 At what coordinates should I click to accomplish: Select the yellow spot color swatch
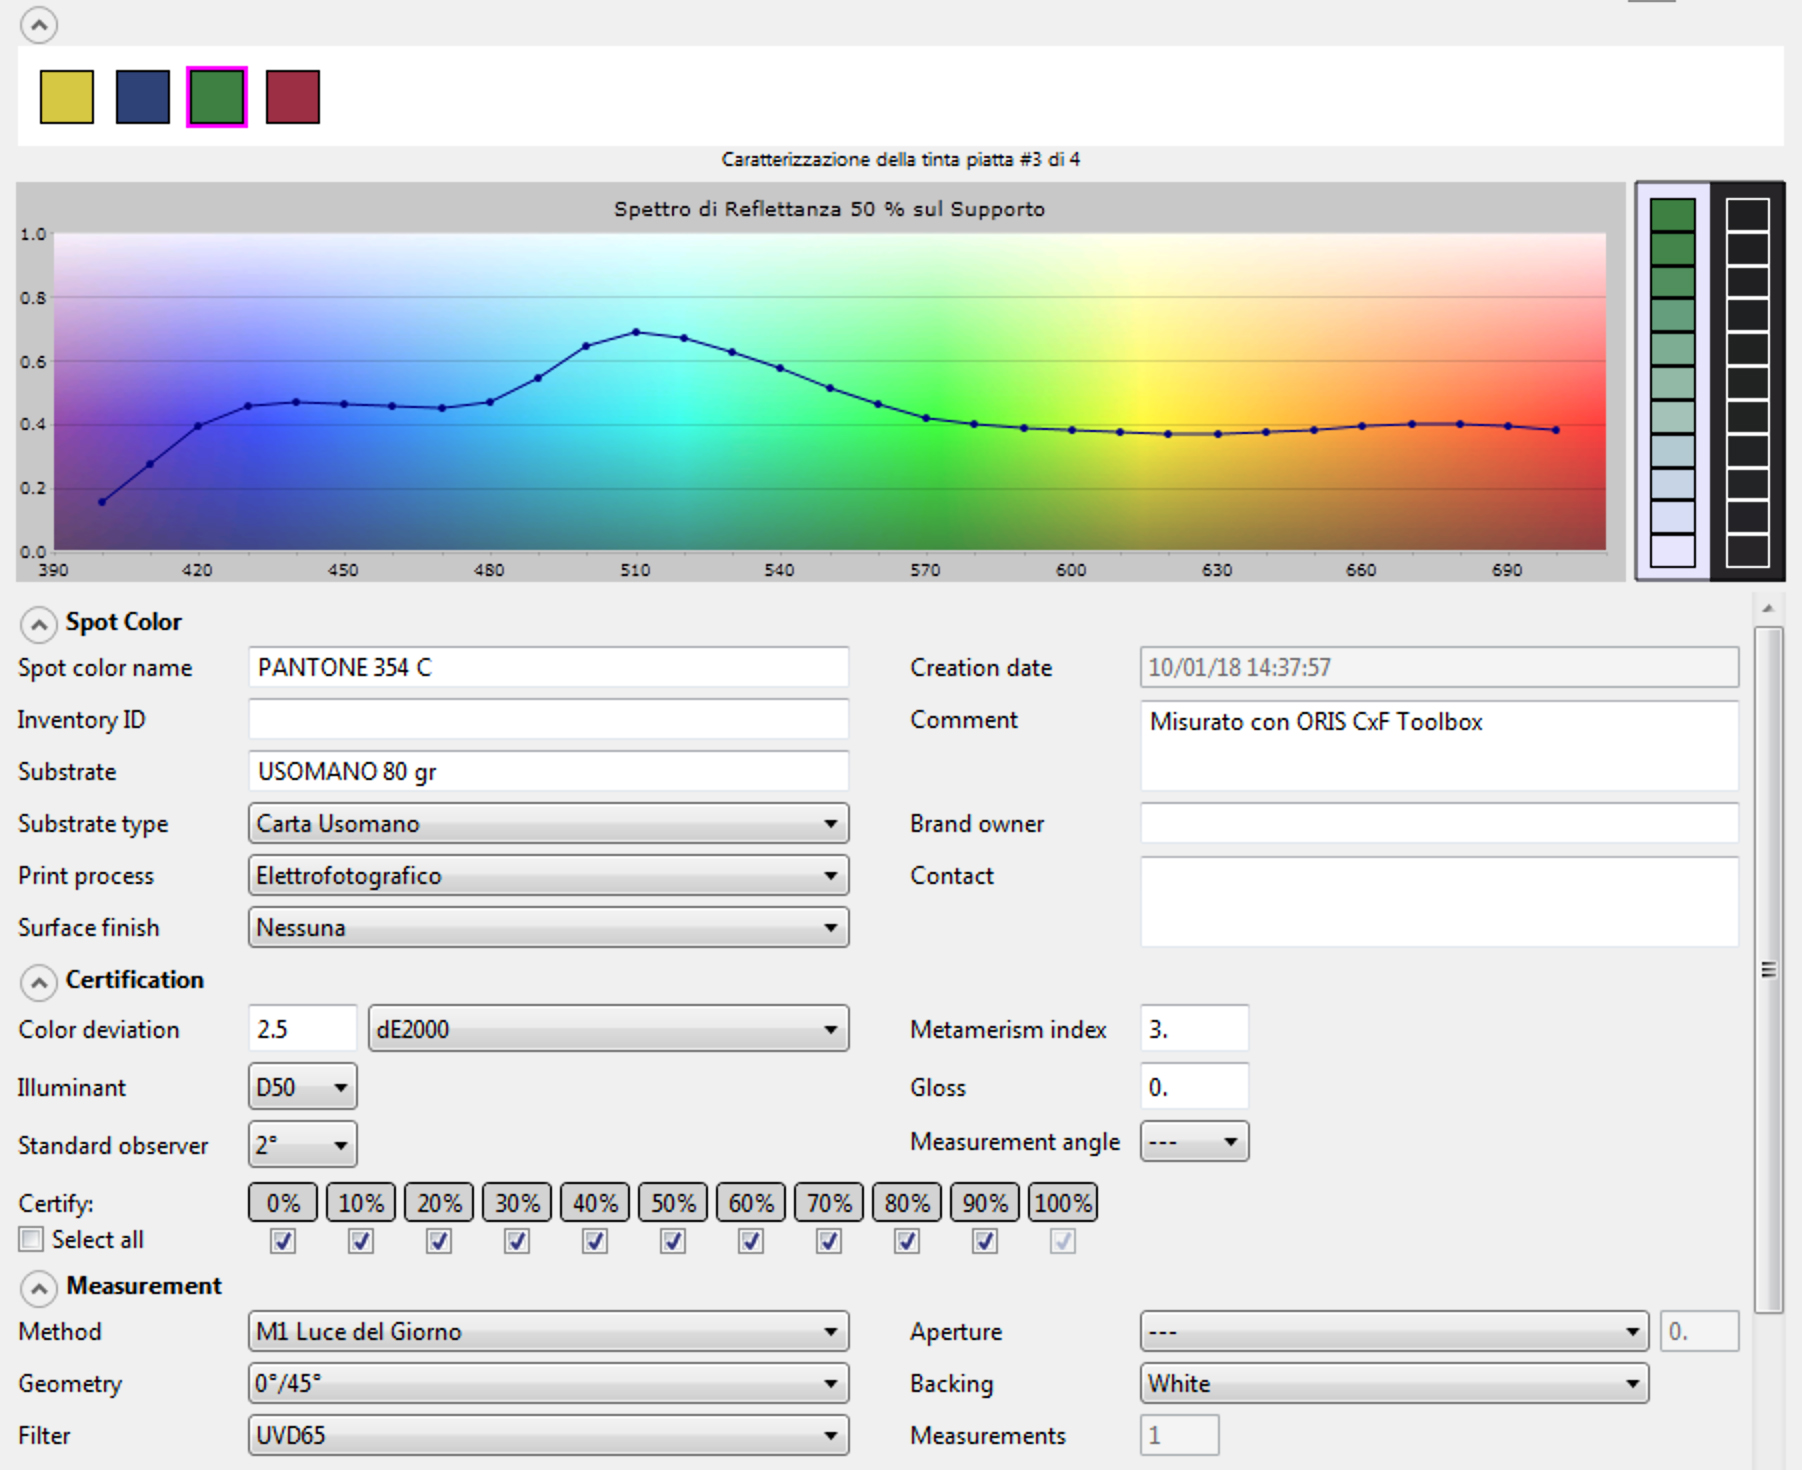tap(67, 97)
